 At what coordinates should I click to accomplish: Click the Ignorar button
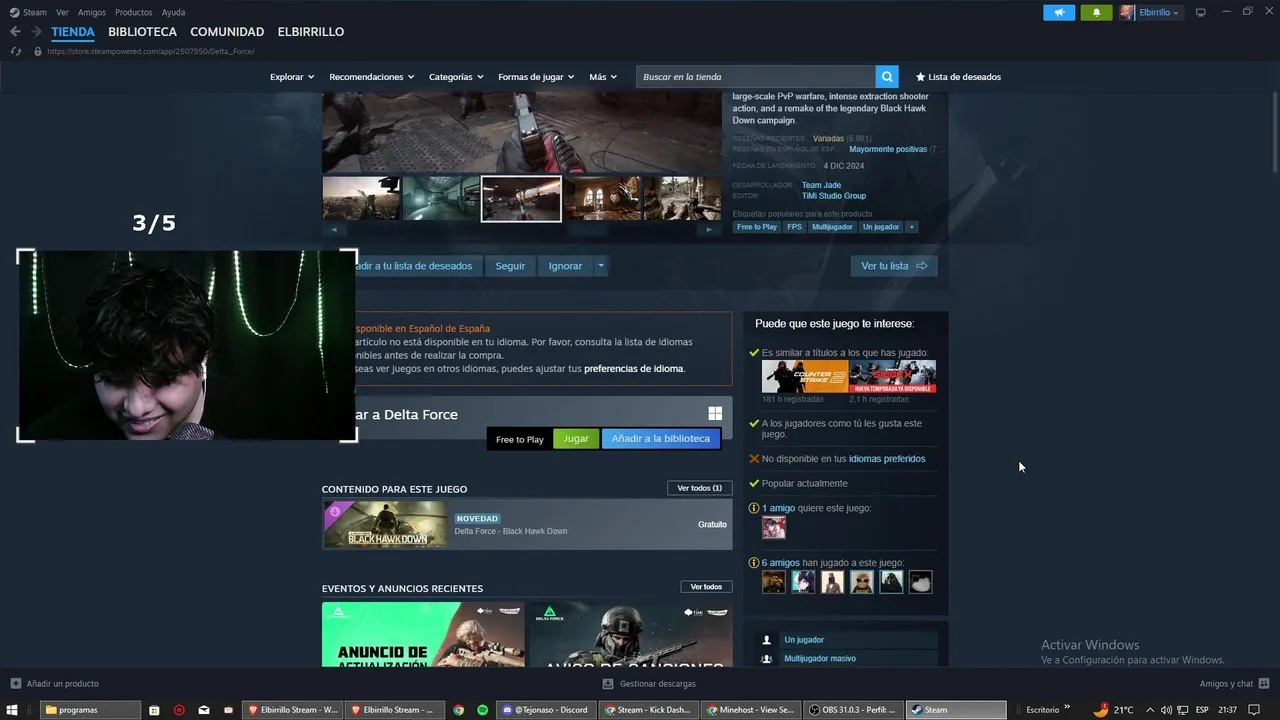click(x=565, y=266)
